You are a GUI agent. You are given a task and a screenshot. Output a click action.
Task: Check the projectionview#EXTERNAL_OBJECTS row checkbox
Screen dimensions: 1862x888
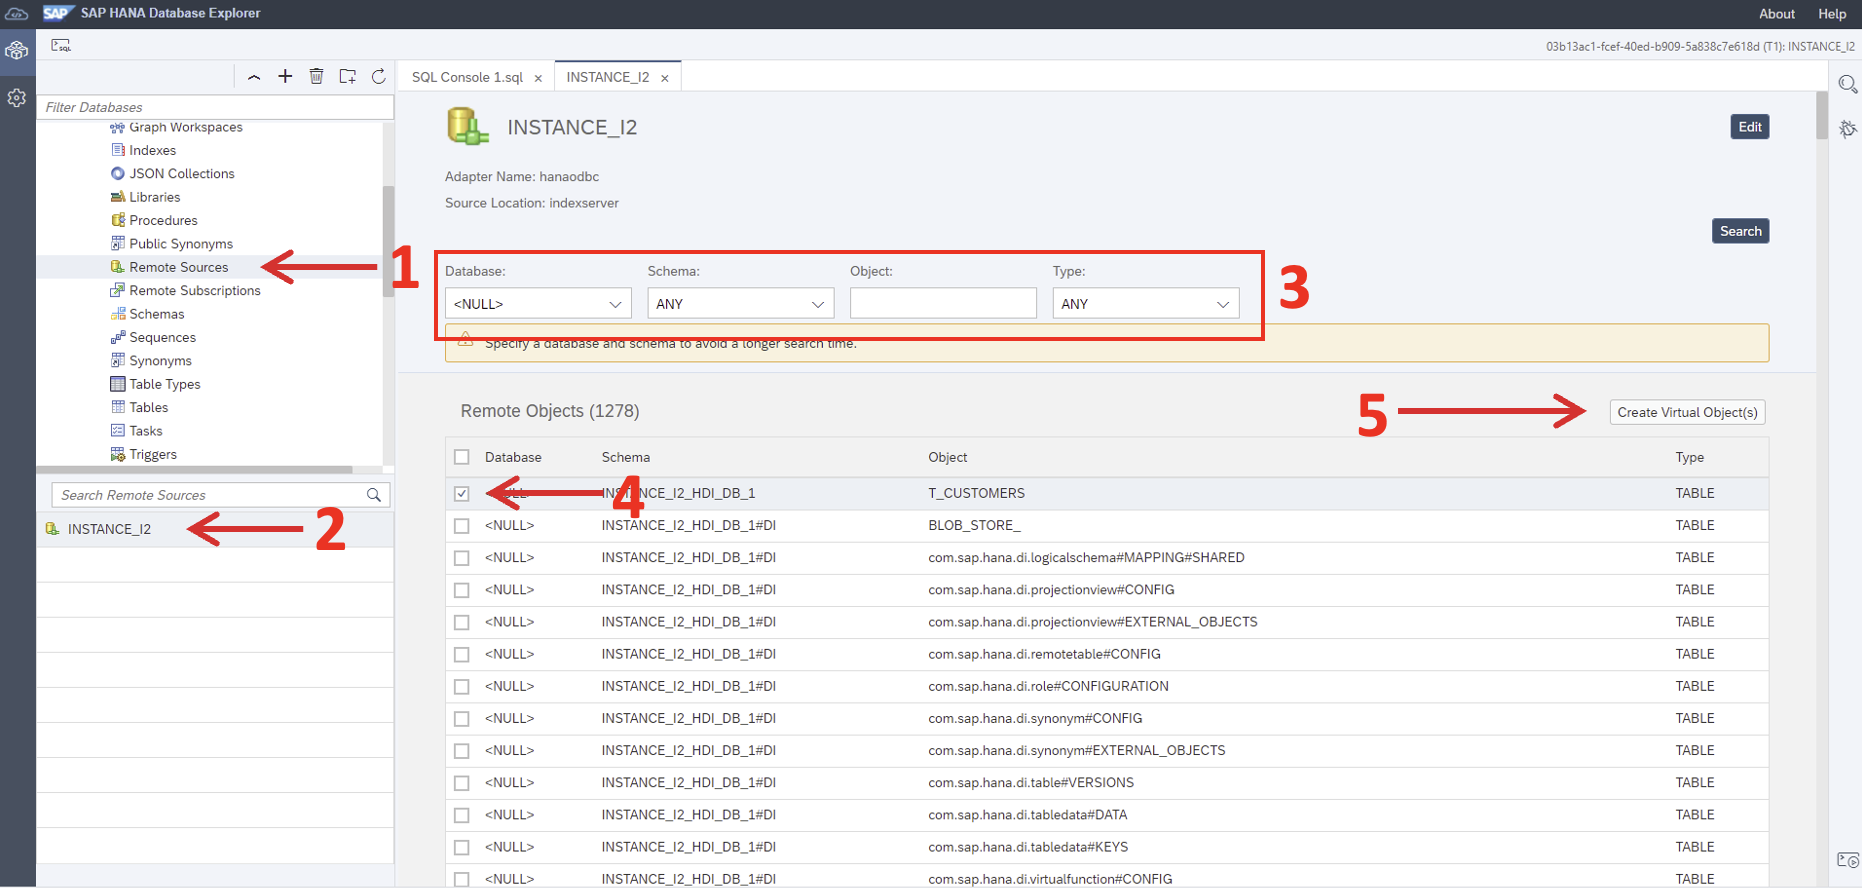click(461, 622)
